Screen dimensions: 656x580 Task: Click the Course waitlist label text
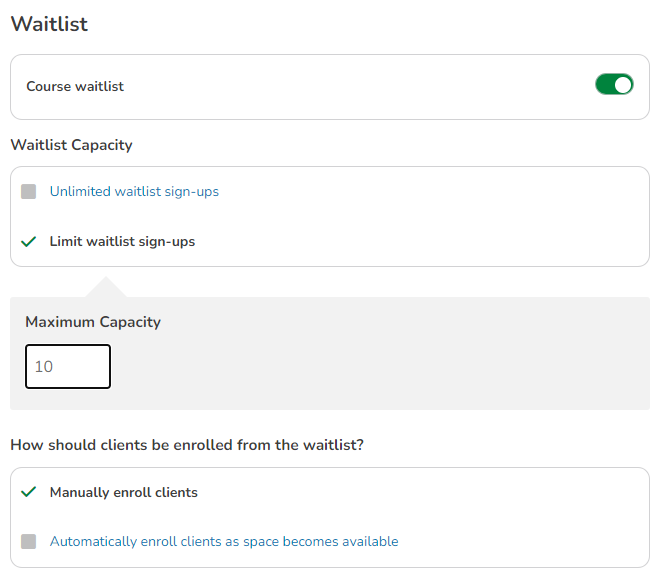(75, 87)
